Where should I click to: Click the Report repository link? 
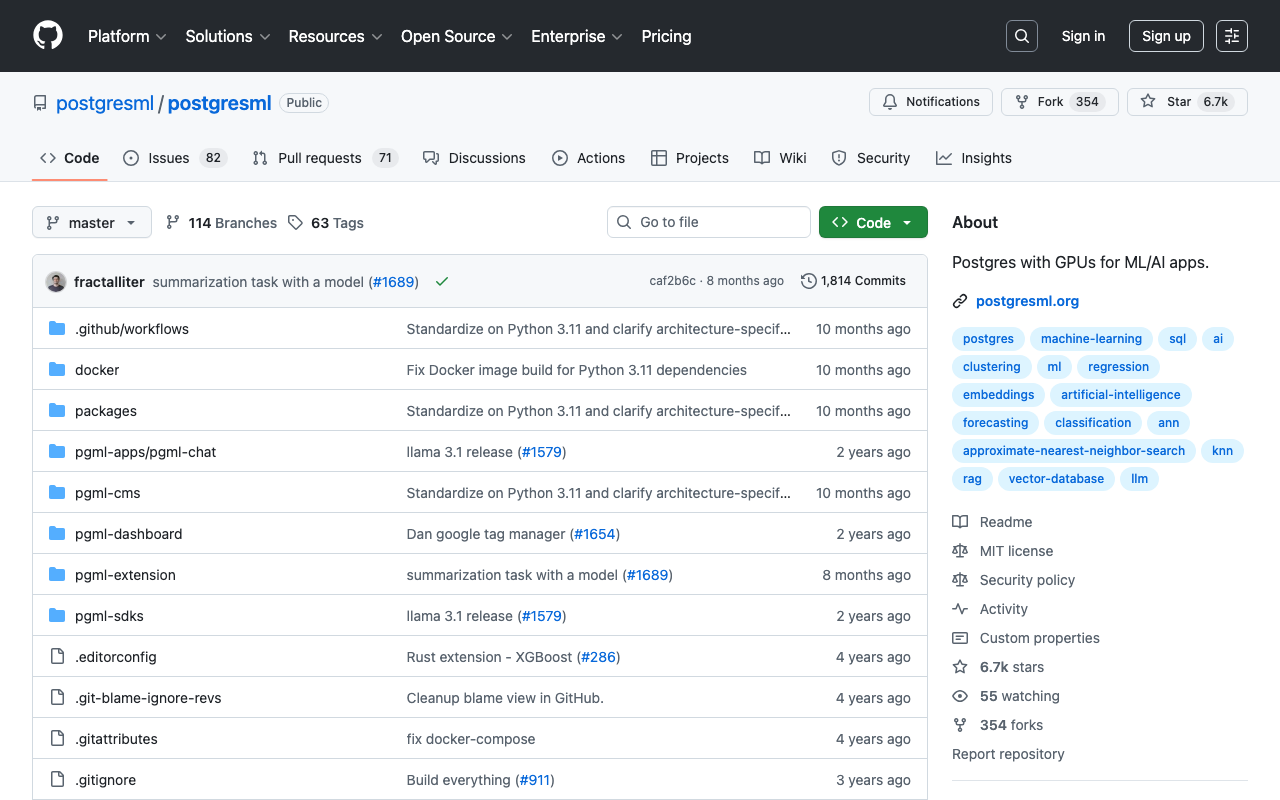[x=1008, y=754]
